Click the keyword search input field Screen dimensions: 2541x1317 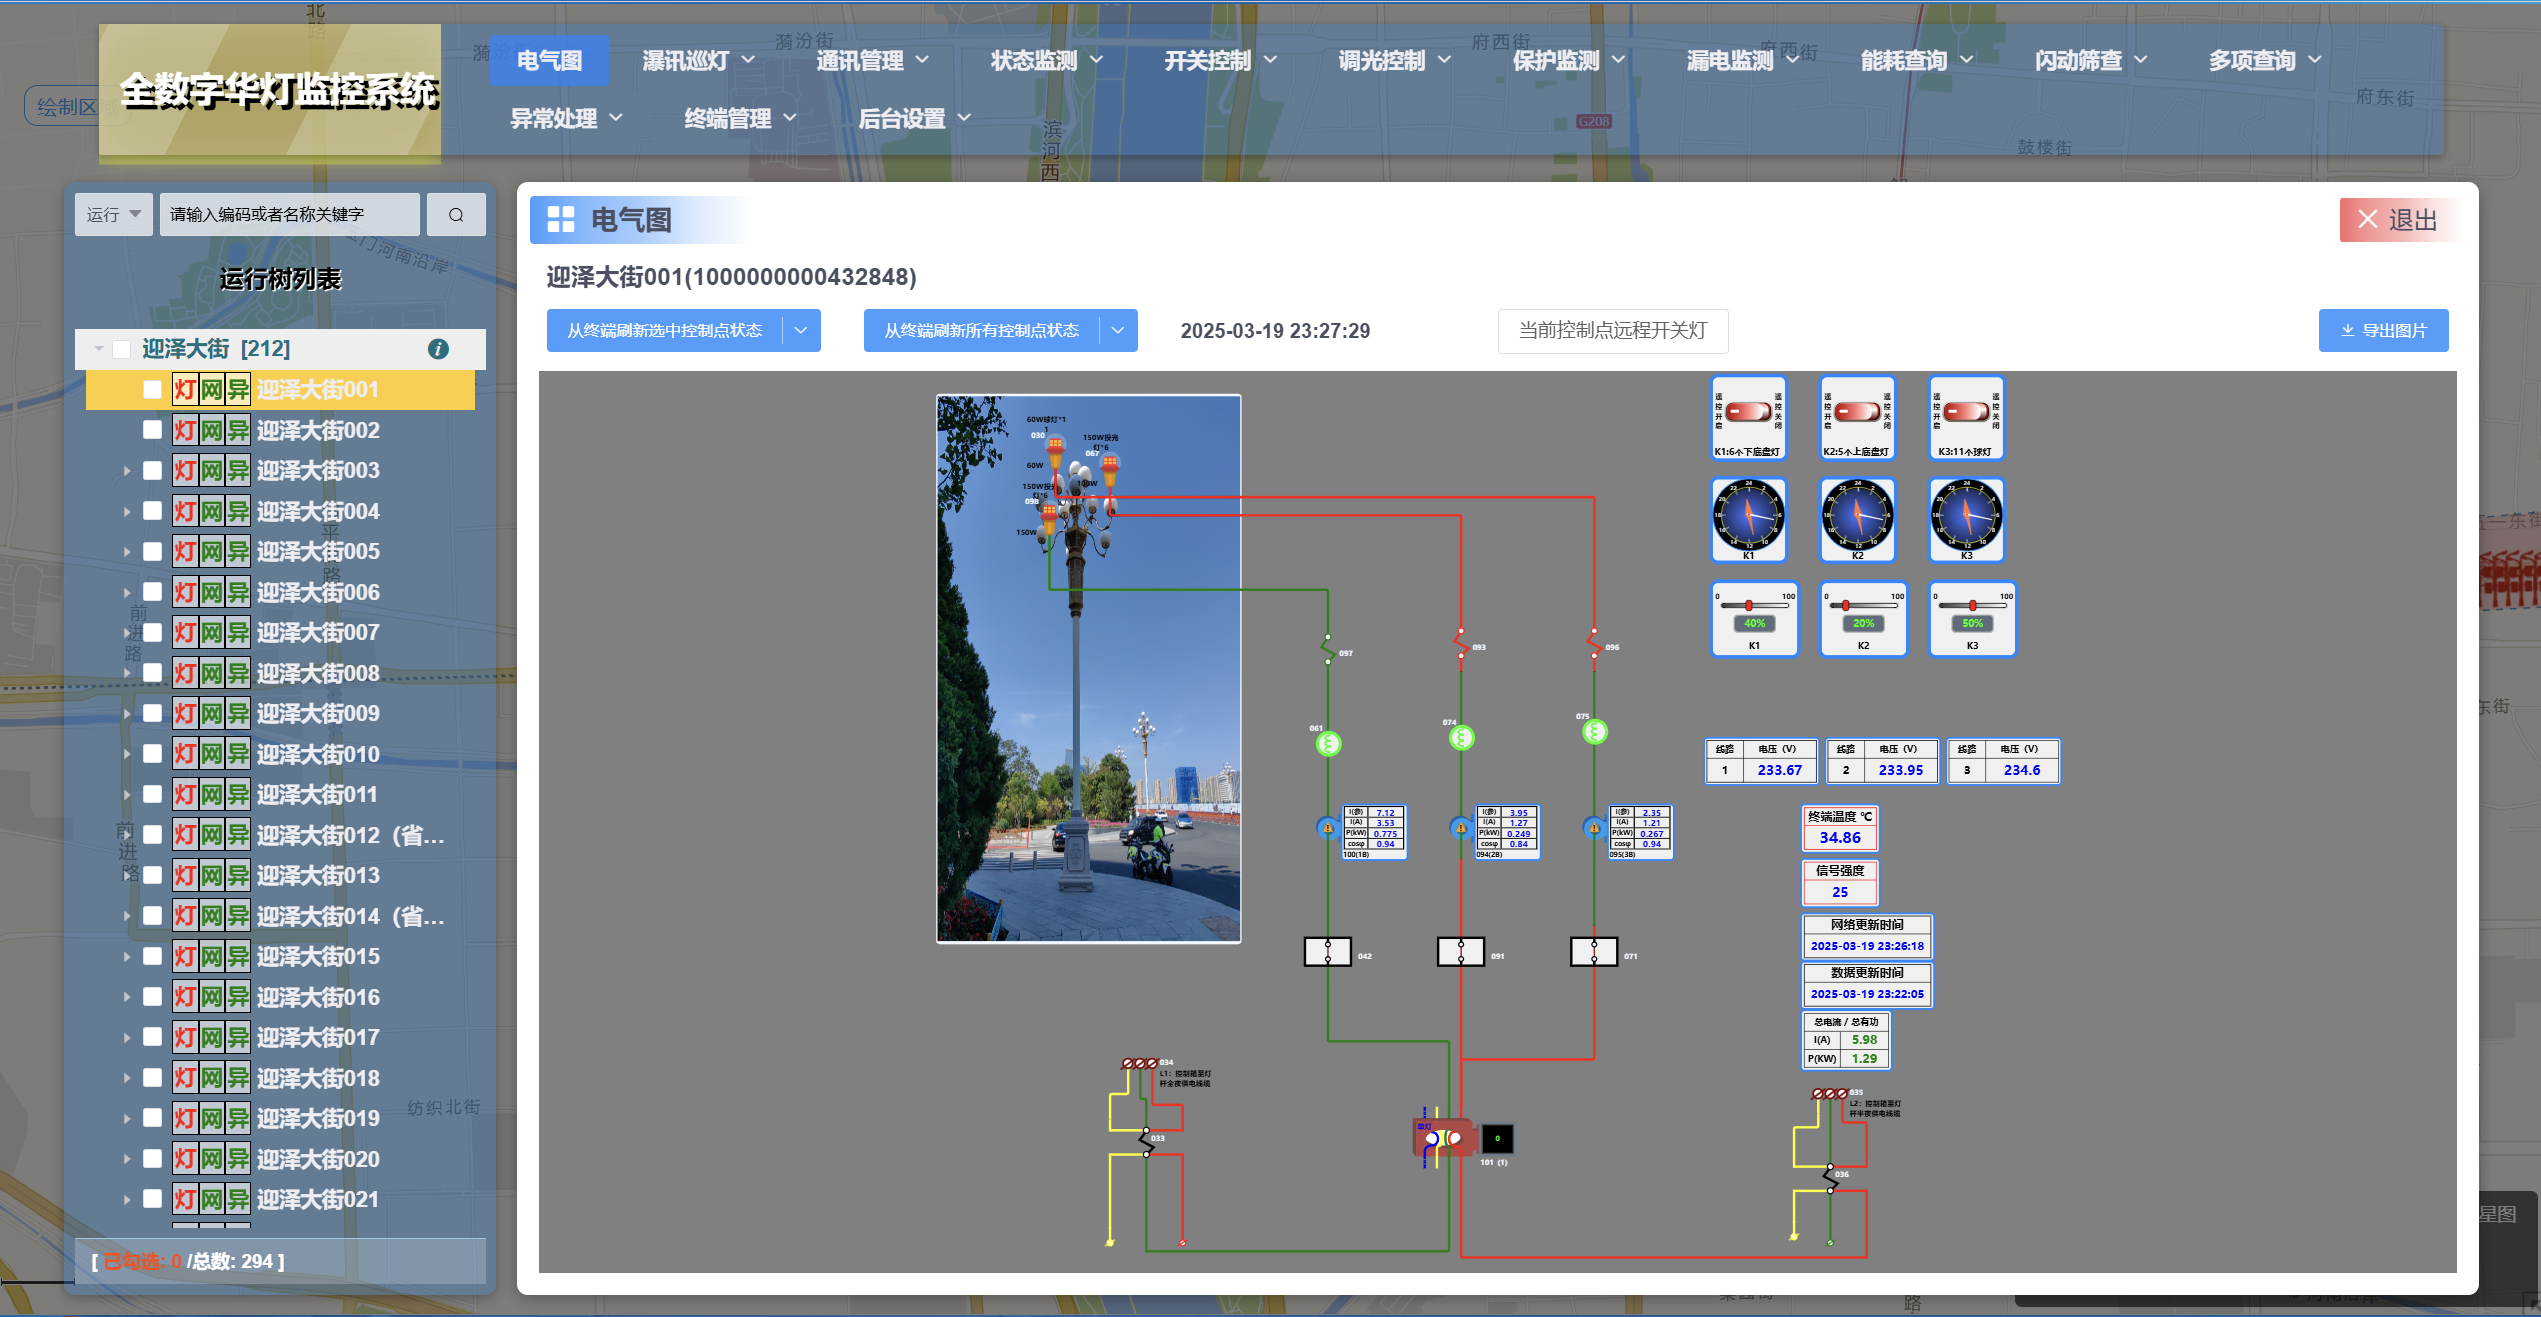pyautogui.click(x=290, y=215)
